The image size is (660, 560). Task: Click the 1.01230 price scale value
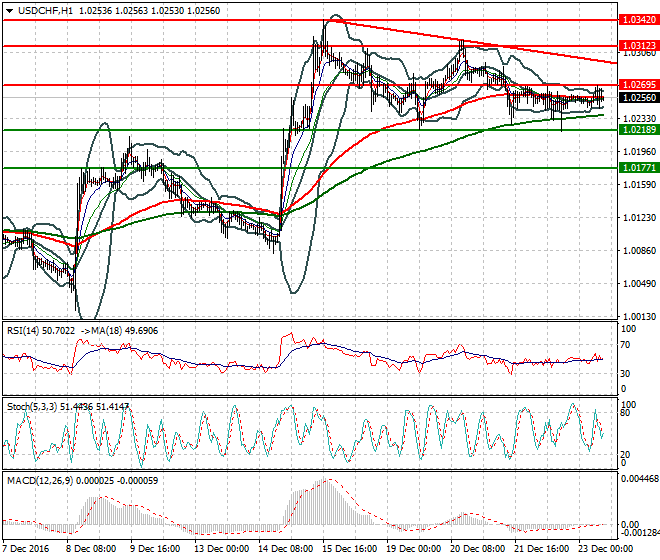[639, 218]
